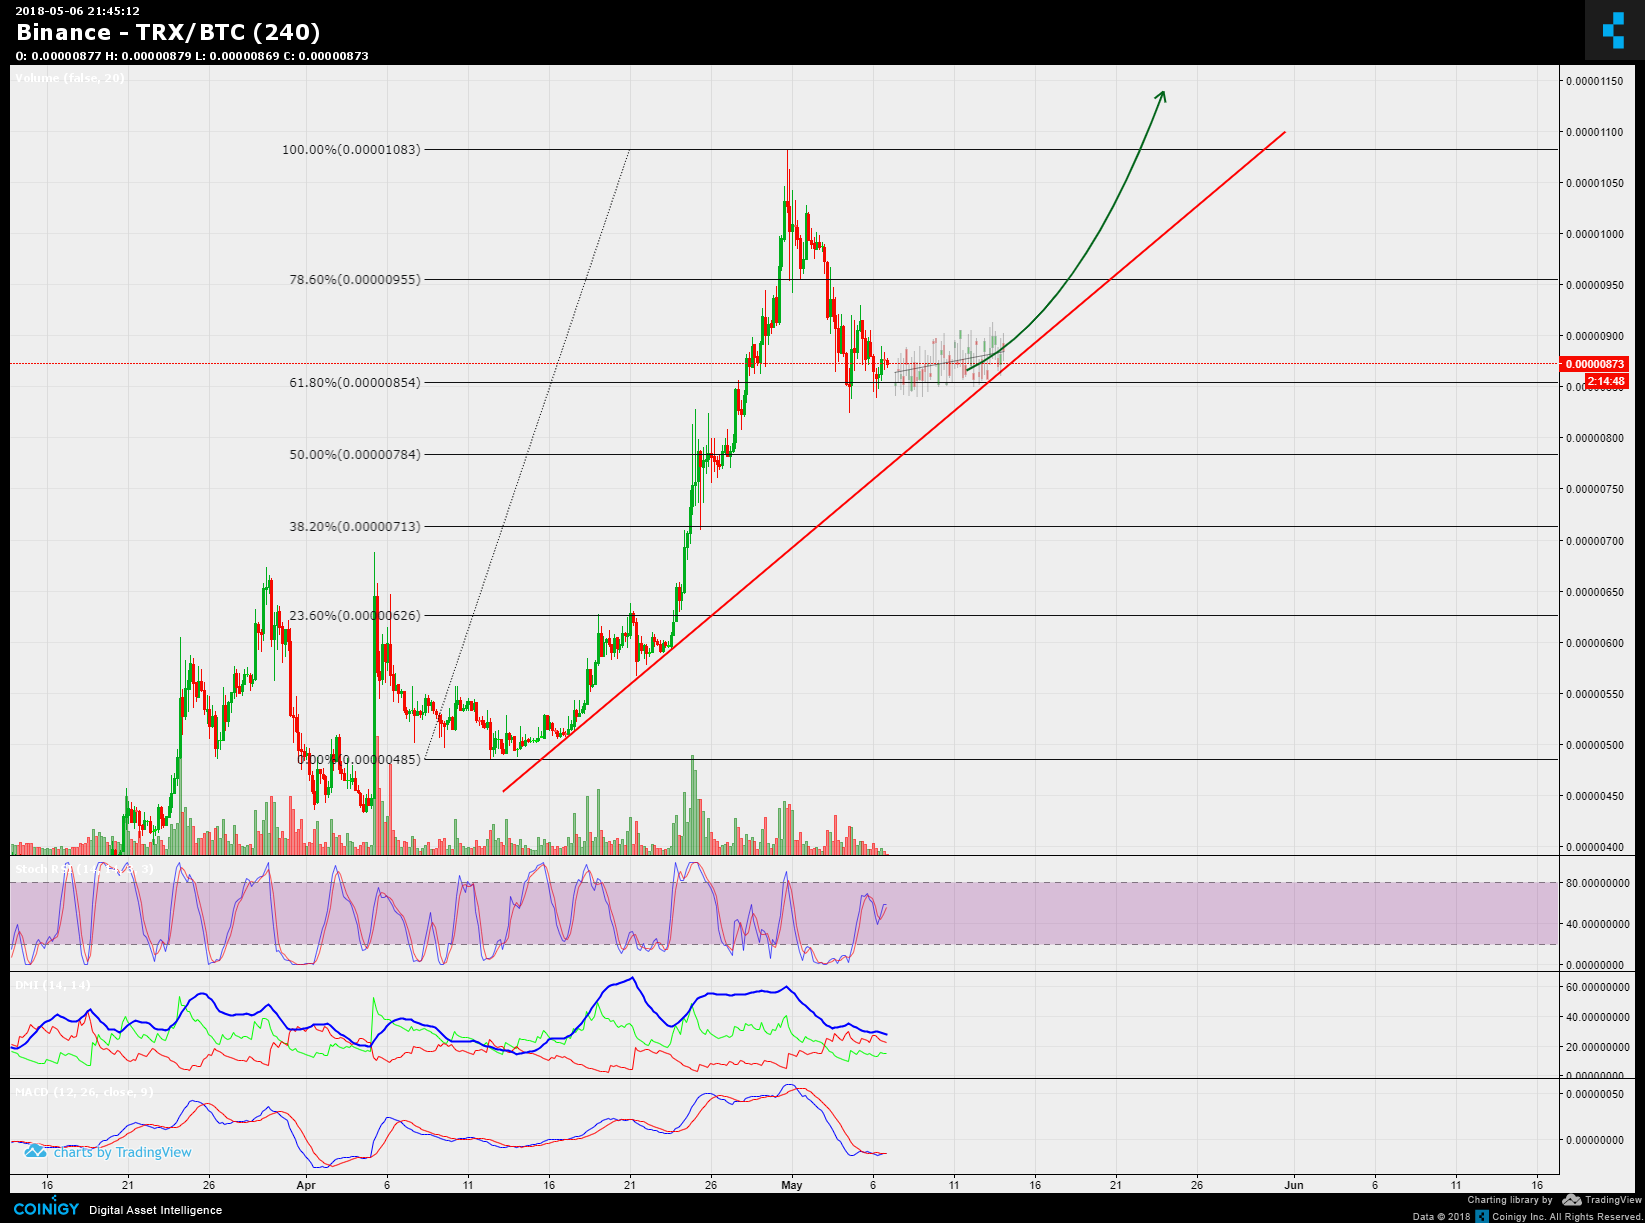Open the 'charts by TradingView' link
1645x1223 pixels.
pos(122,1152)
